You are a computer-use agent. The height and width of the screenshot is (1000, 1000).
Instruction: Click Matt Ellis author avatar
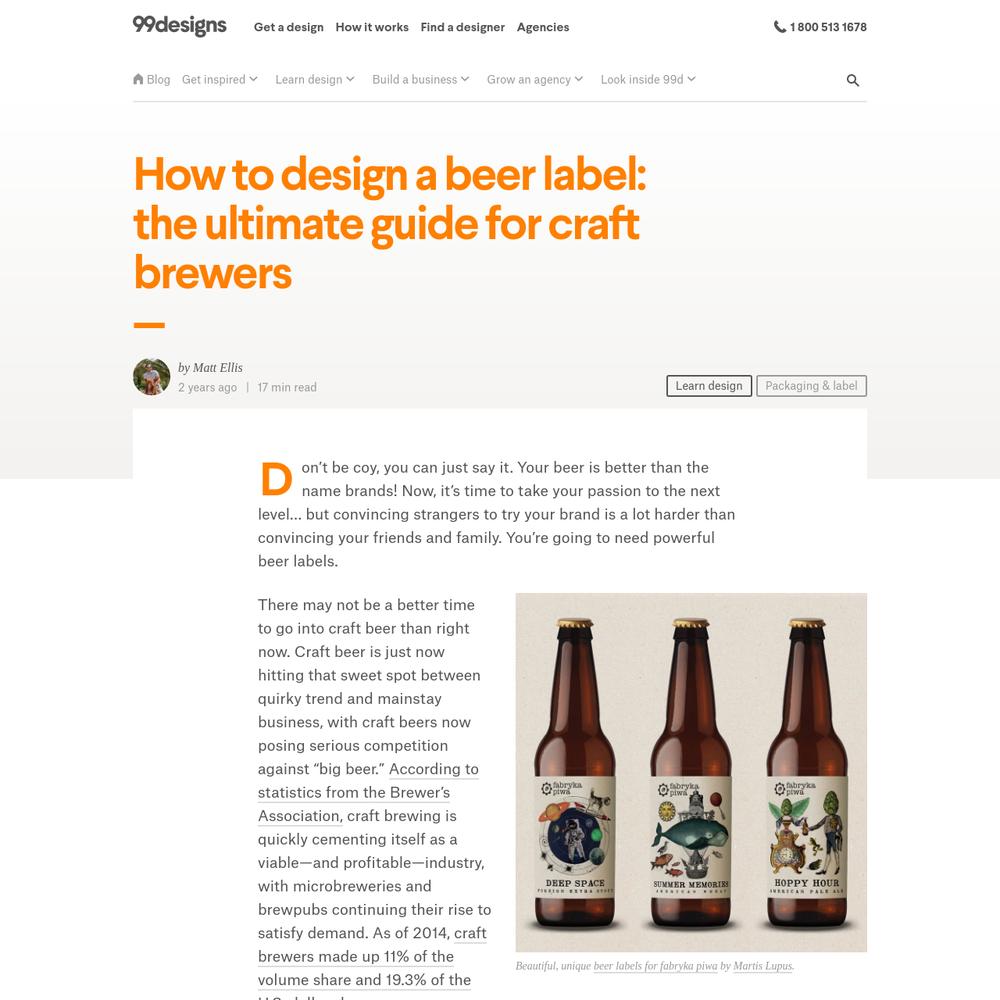point(151,376)
